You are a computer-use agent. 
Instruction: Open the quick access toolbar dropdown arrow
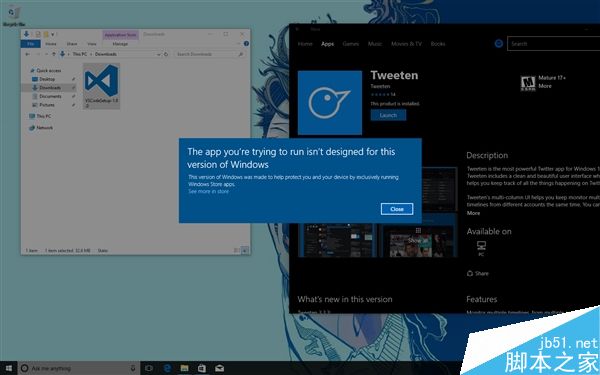(53, 34)
